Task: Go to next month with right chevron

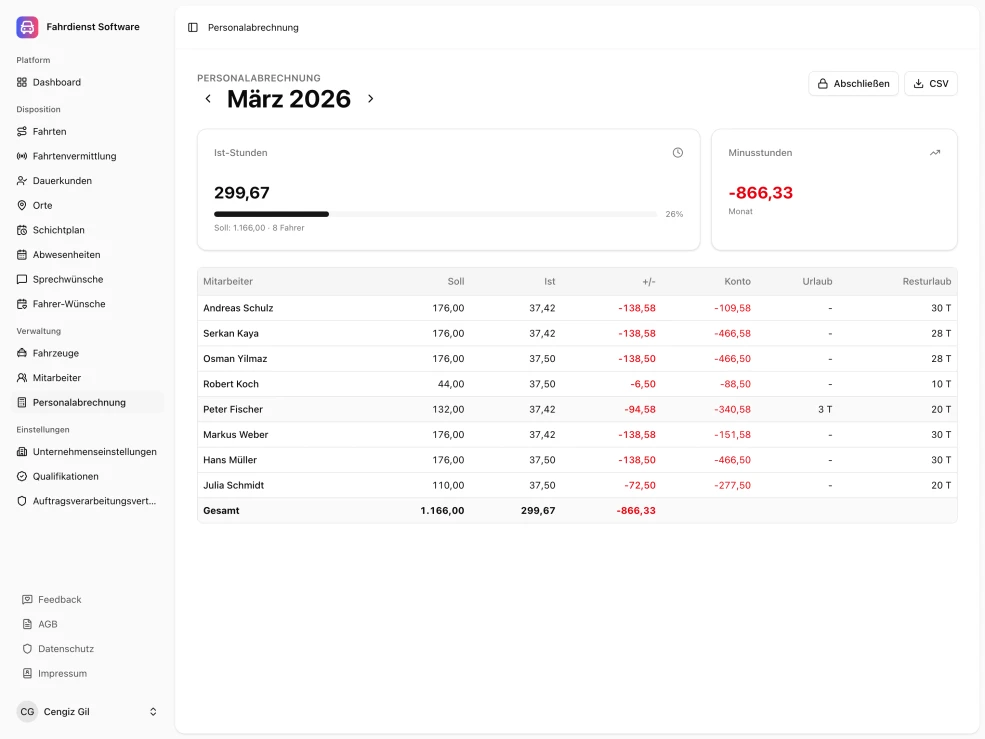Action: pyautogui.click(x=370, y=99)
